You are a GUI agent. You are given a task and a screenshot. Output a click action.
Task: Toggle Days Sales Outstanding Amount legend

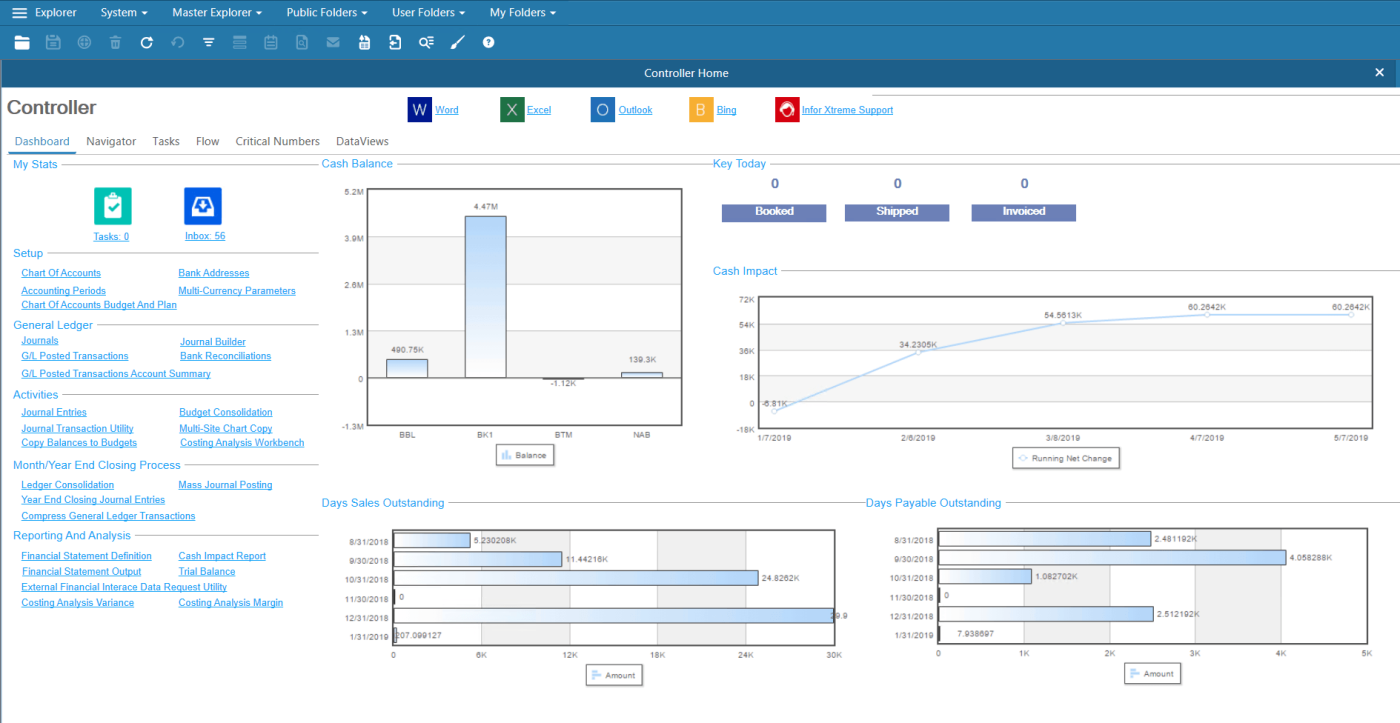[613, 675]
